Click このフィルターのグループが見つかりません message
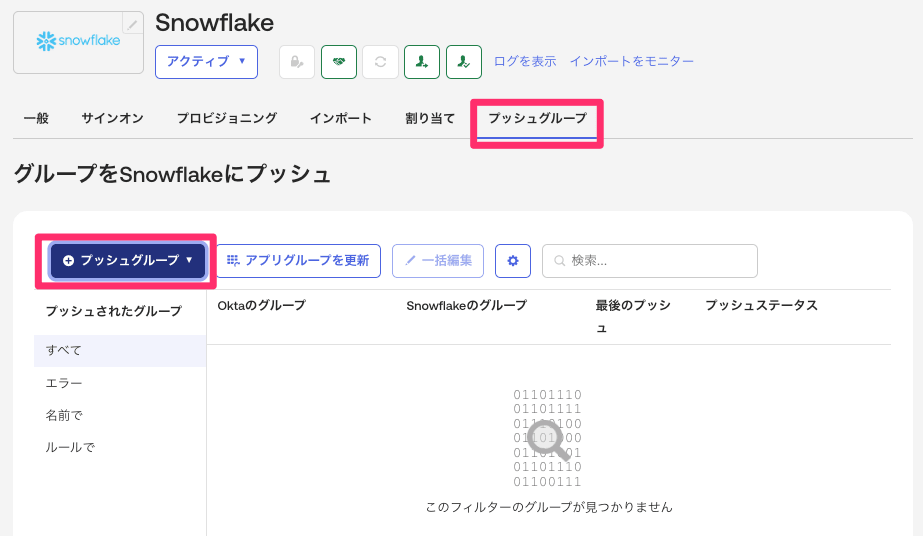 pyautogui.click(x=549, y=507)
